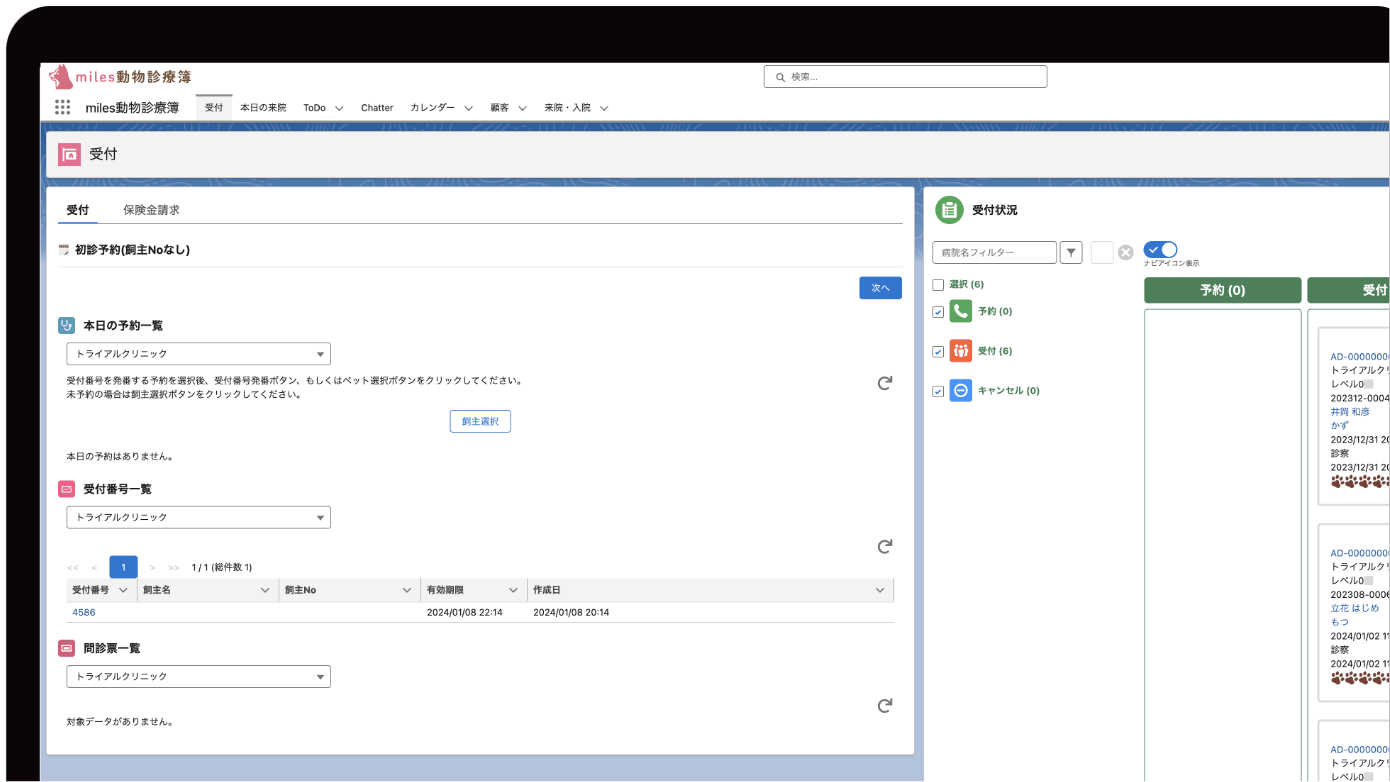Click the icon beside 問診票一覧
The width and height of the screenshot is (1390, 782).
[x=67, y=648]
